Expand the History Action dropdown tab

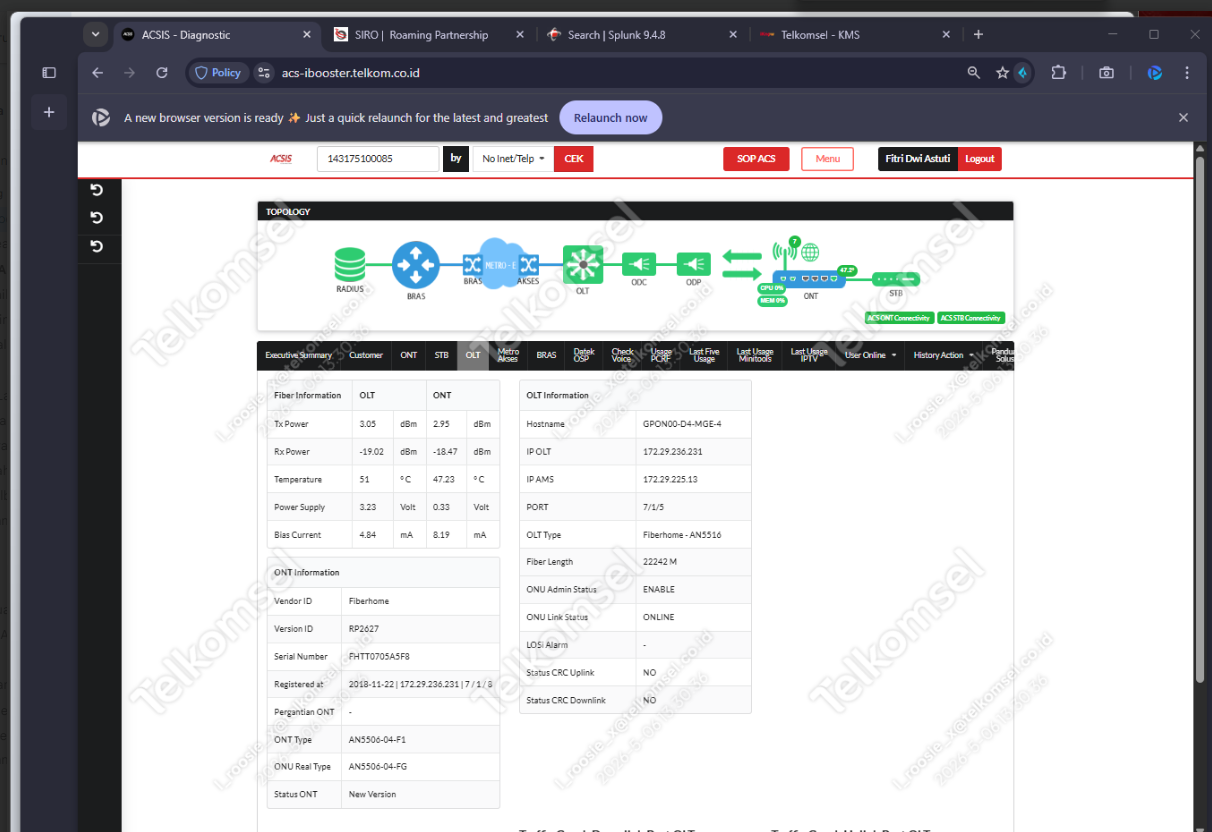(x=943, y=355)
